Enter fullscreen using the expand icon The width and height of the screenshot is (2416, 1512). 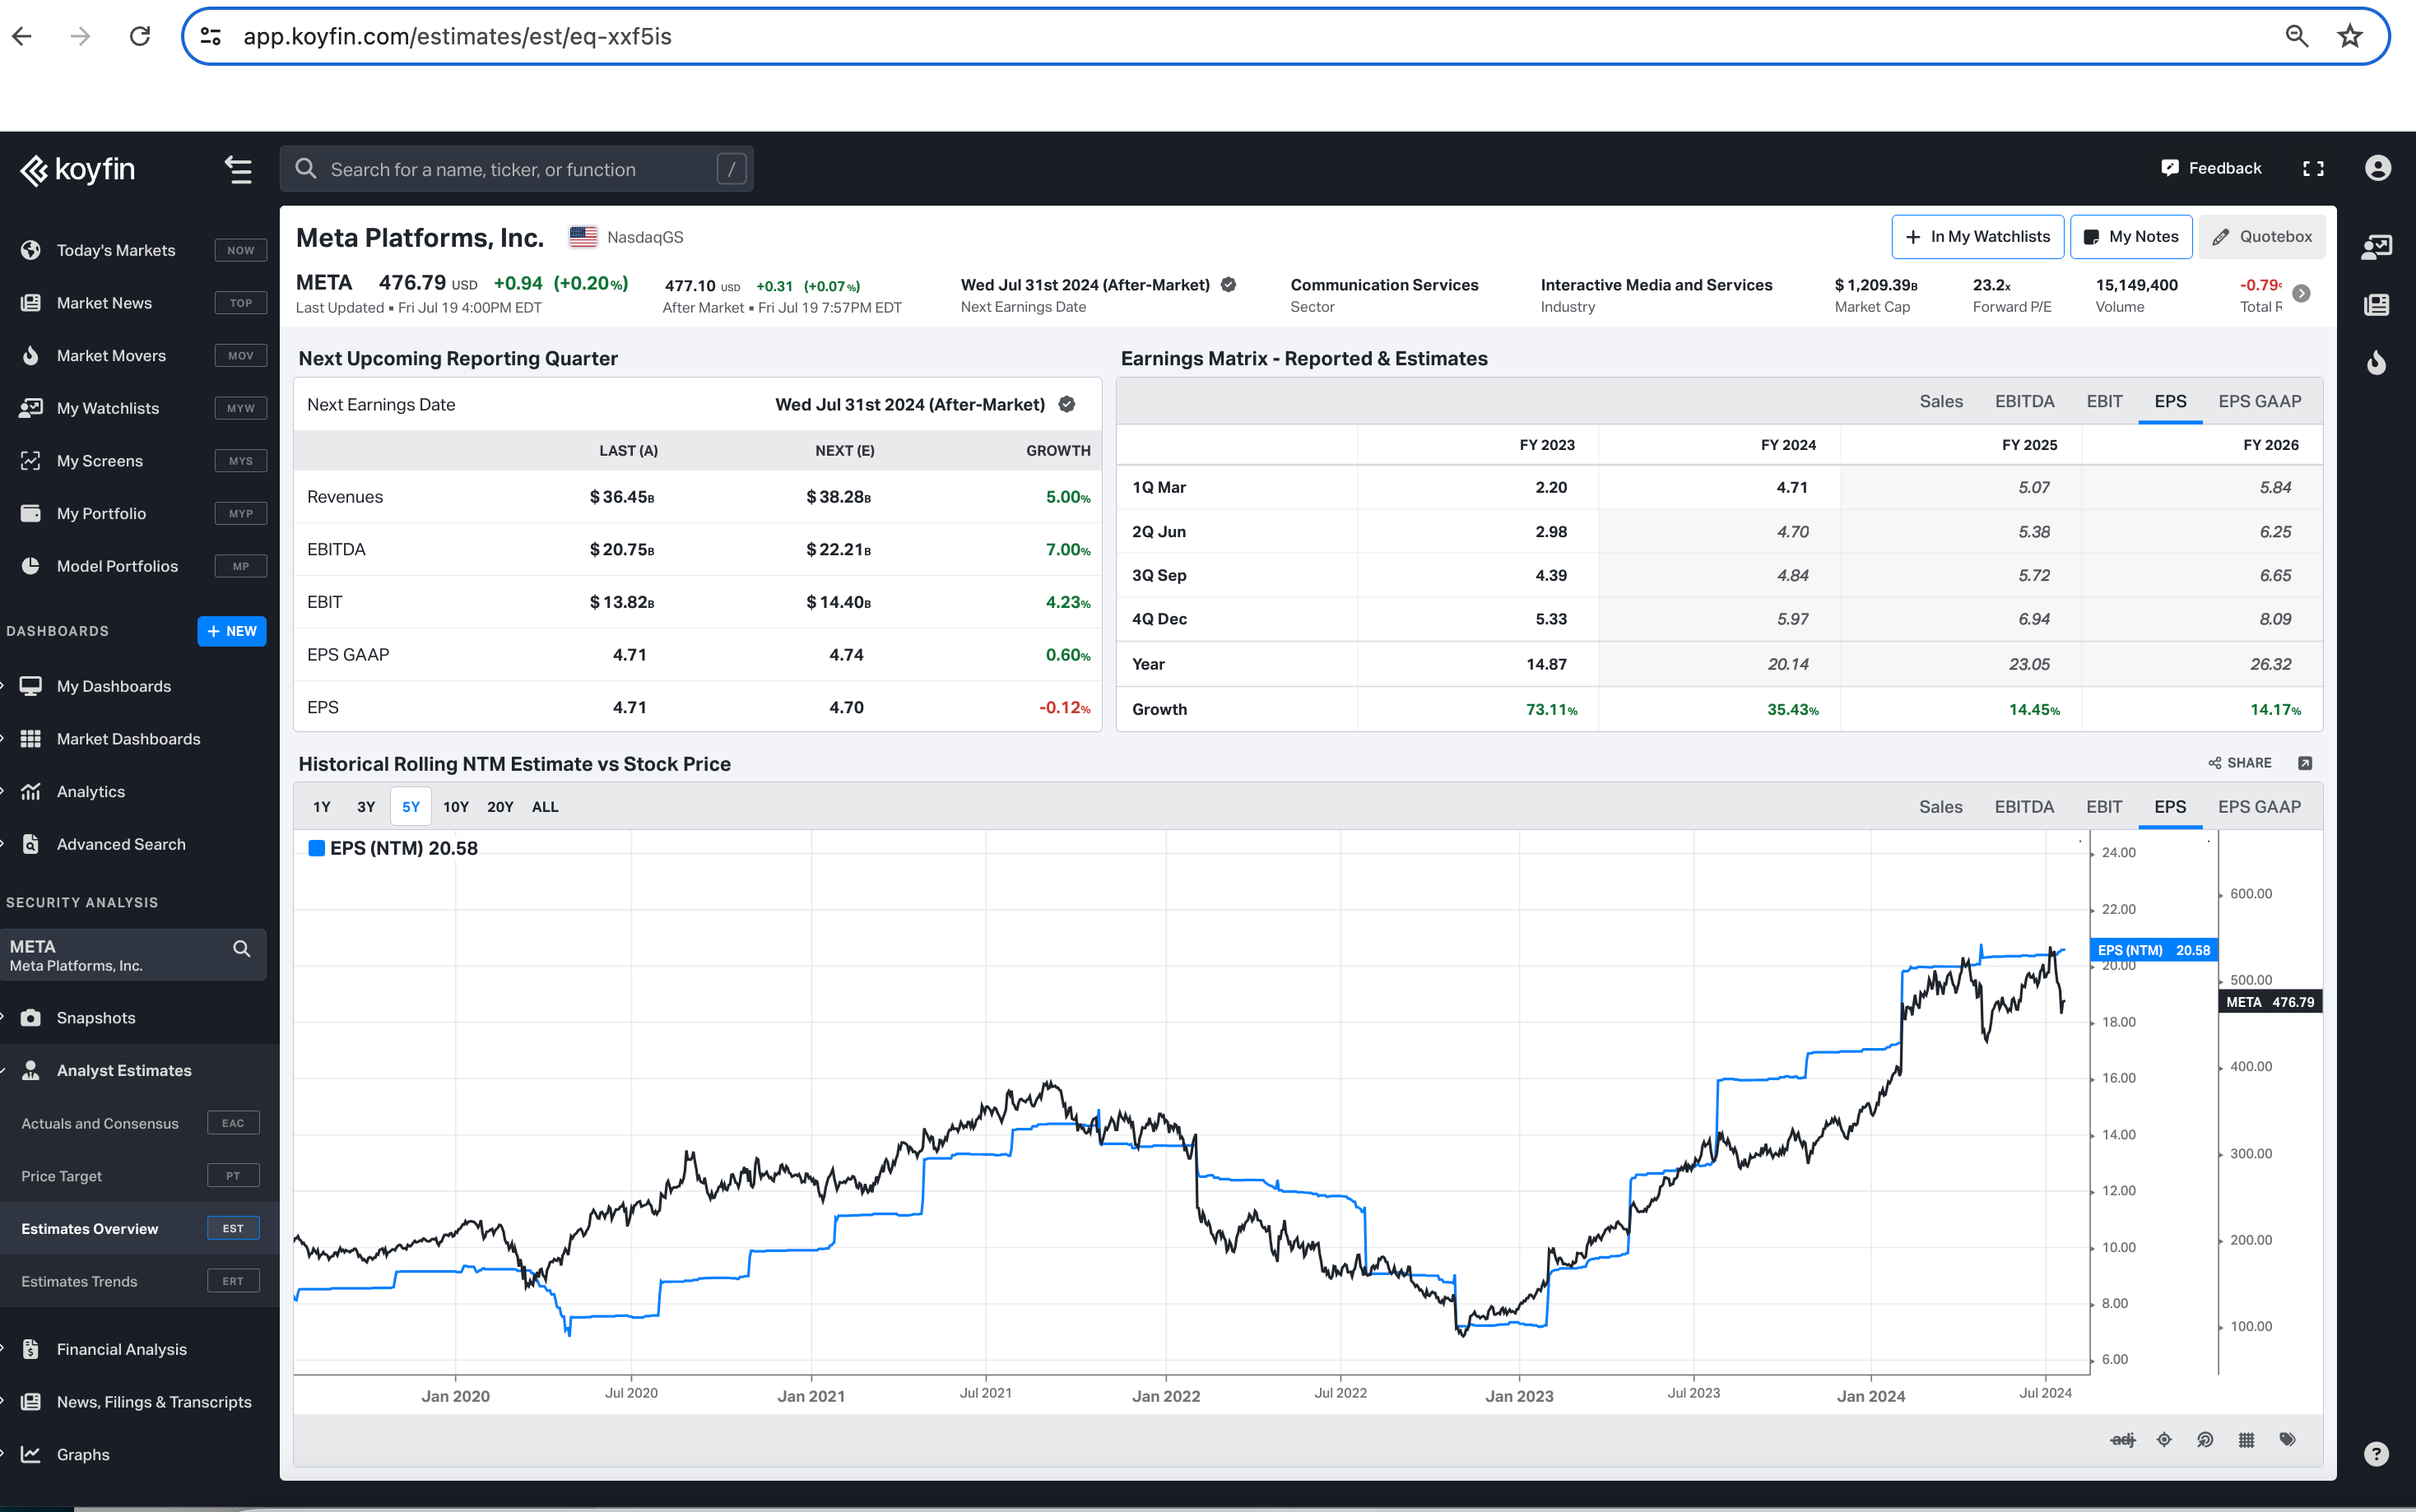click(x=2313, y=169)
